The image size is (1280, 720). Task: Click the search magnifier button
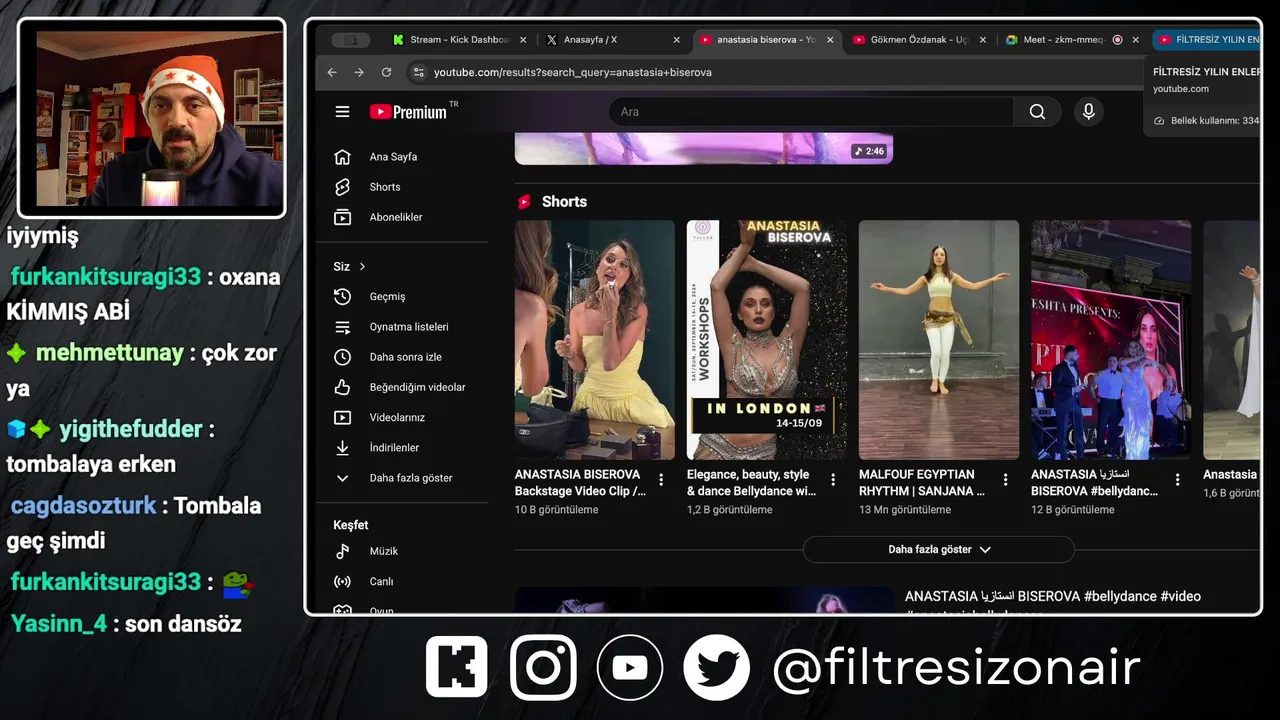(1037, 112)
